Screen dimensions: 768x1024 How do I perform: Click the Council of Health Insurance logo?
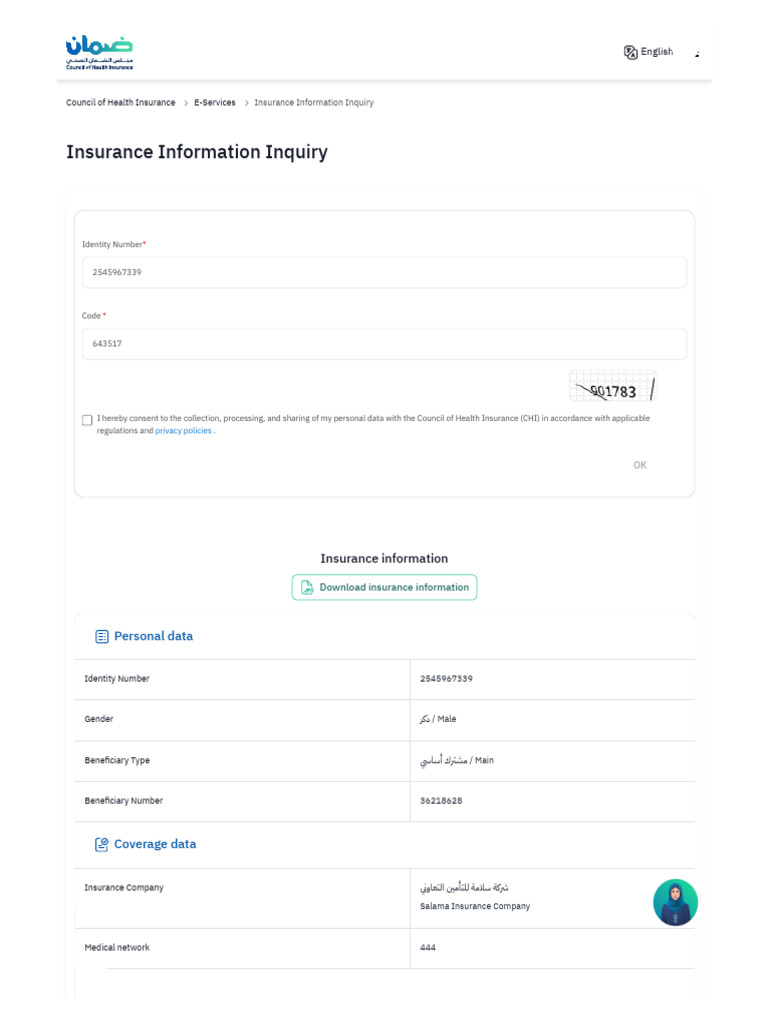[99, 52]
